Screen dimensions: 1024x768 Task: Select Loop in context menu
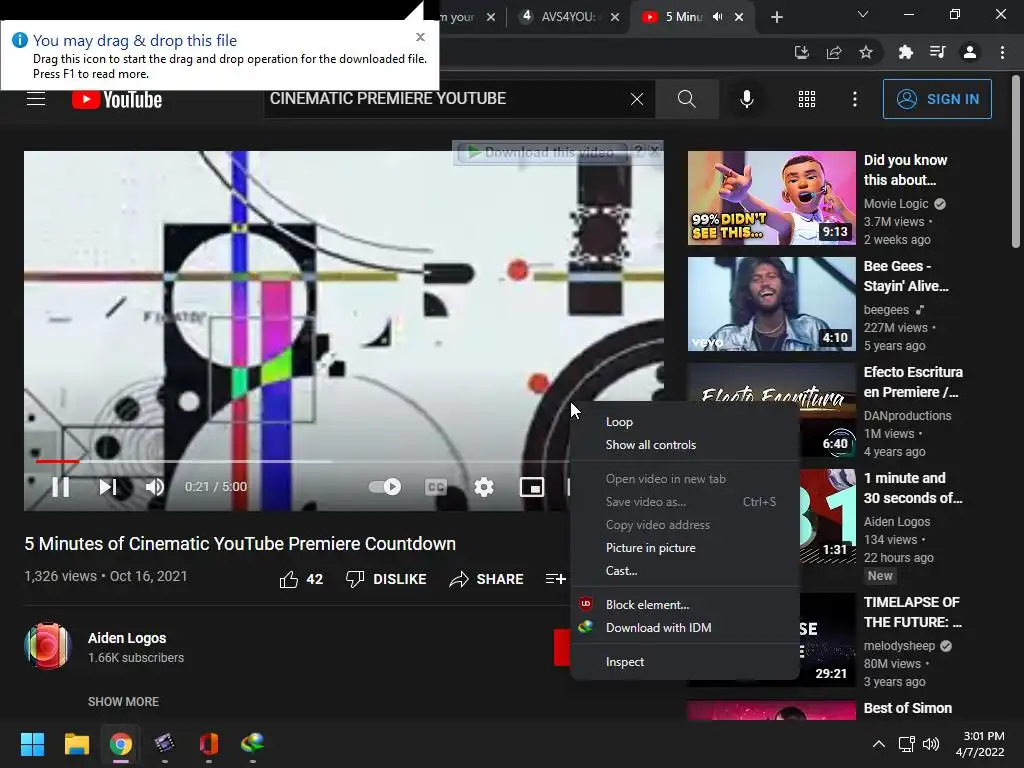pos(685,422)
